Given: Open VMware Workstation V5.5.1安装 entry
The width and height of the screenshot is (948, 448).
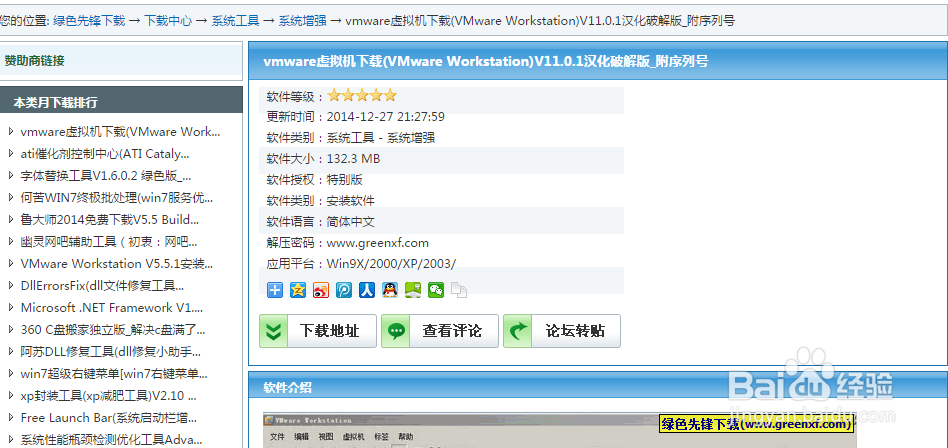Looking at the screenshot, I should coord(117,264).
